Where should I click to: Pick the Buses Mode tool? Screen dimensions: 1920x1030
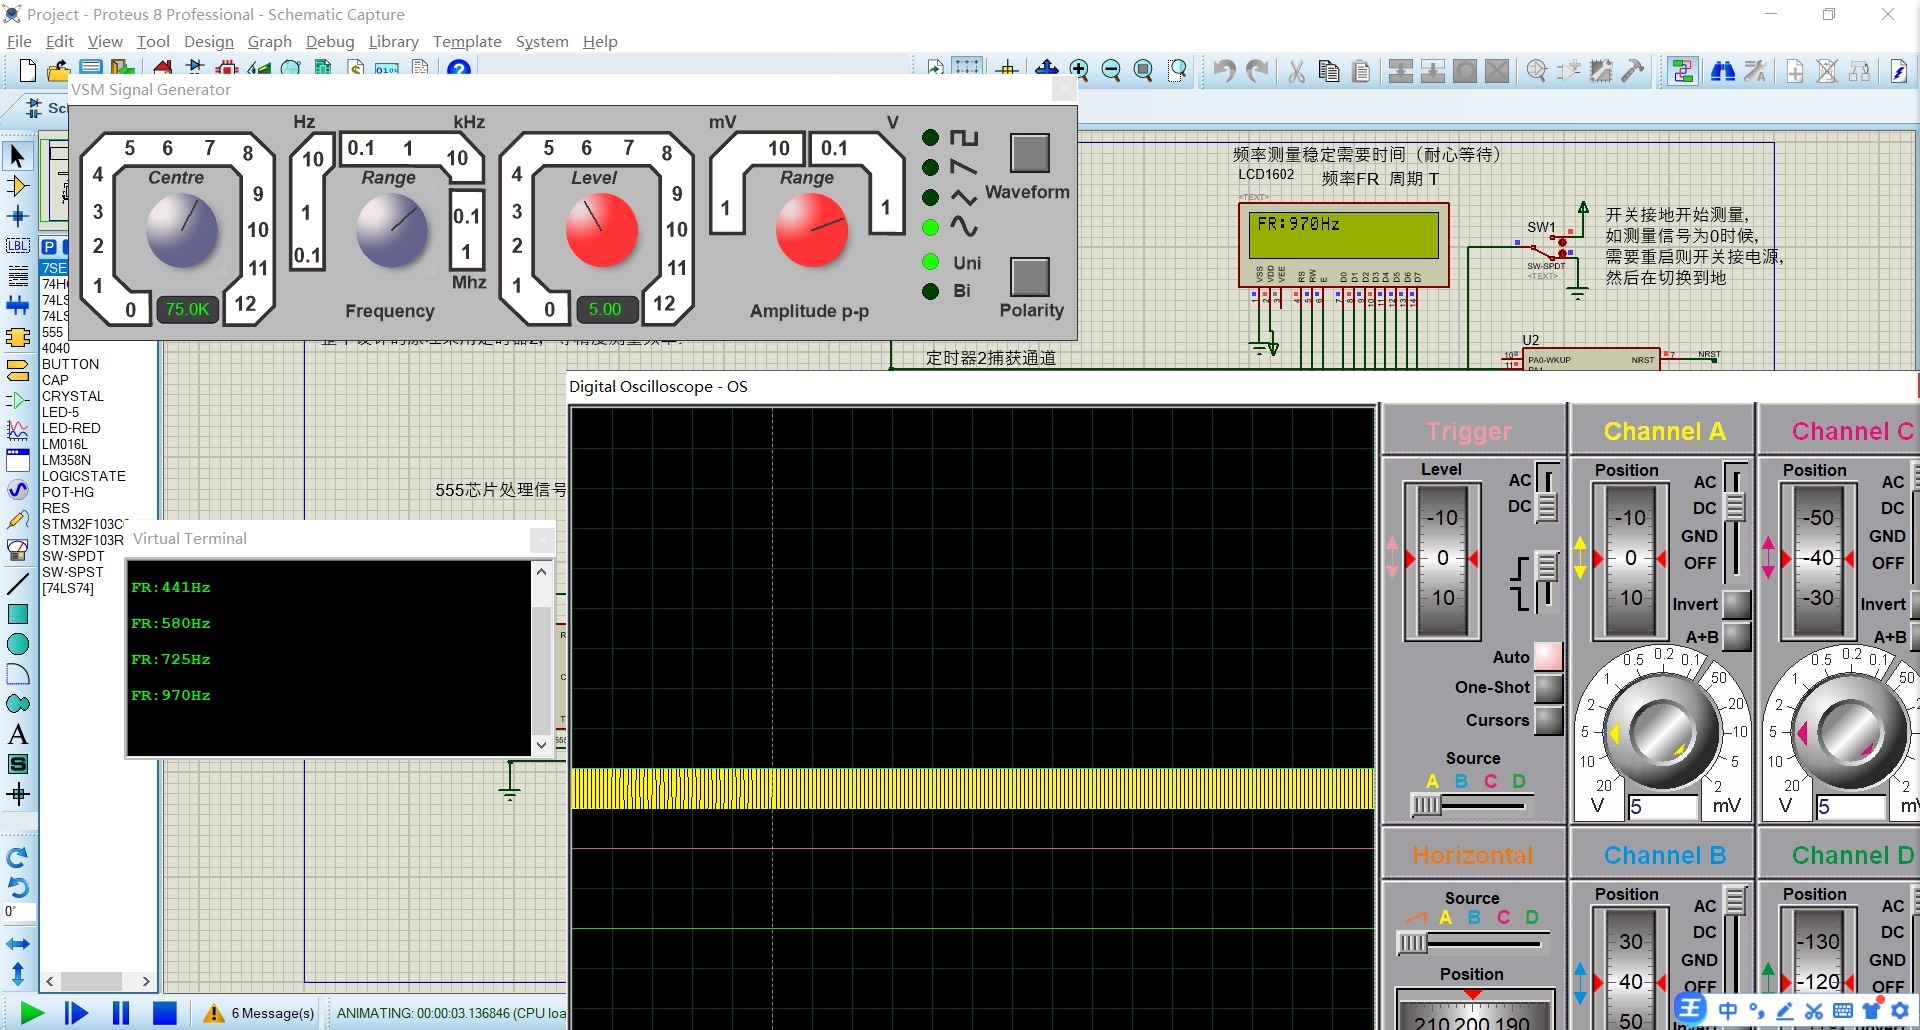coord(17,306)
